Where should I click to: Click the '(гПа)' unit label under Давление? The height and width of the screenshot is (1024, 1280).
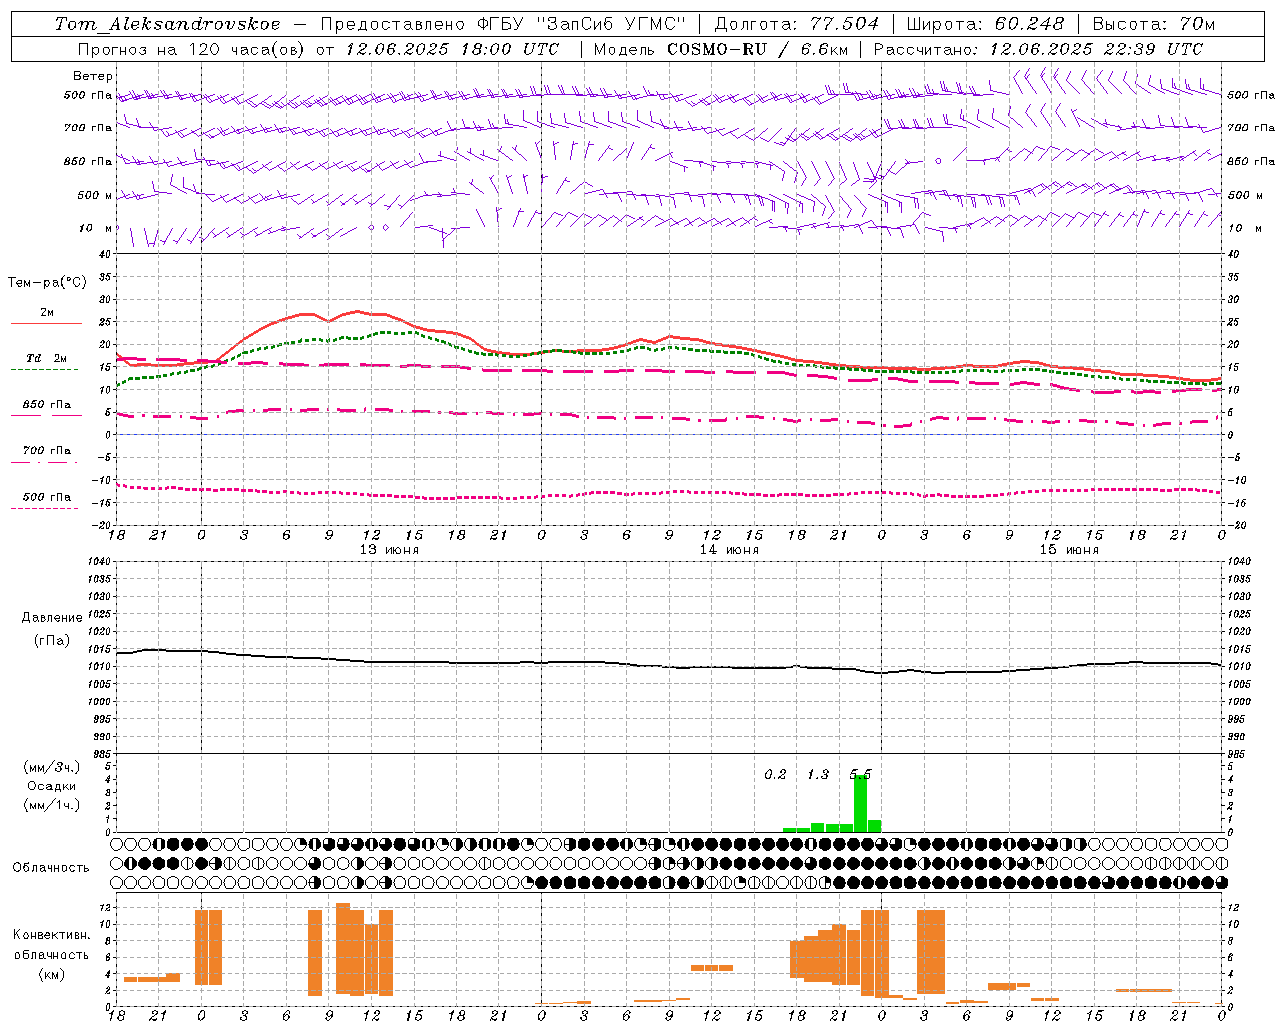pyautogui.click(x=50, y=641)
